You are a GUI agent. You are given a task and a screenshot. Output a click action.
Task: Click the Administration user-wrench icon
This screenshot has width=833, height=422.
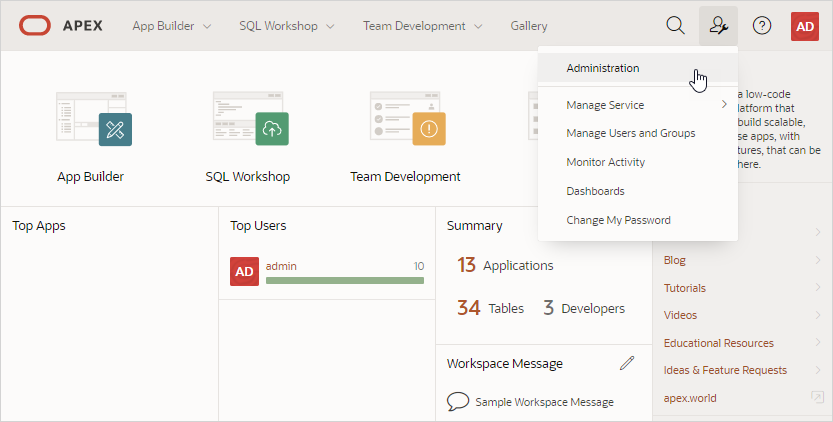(718, 25)
